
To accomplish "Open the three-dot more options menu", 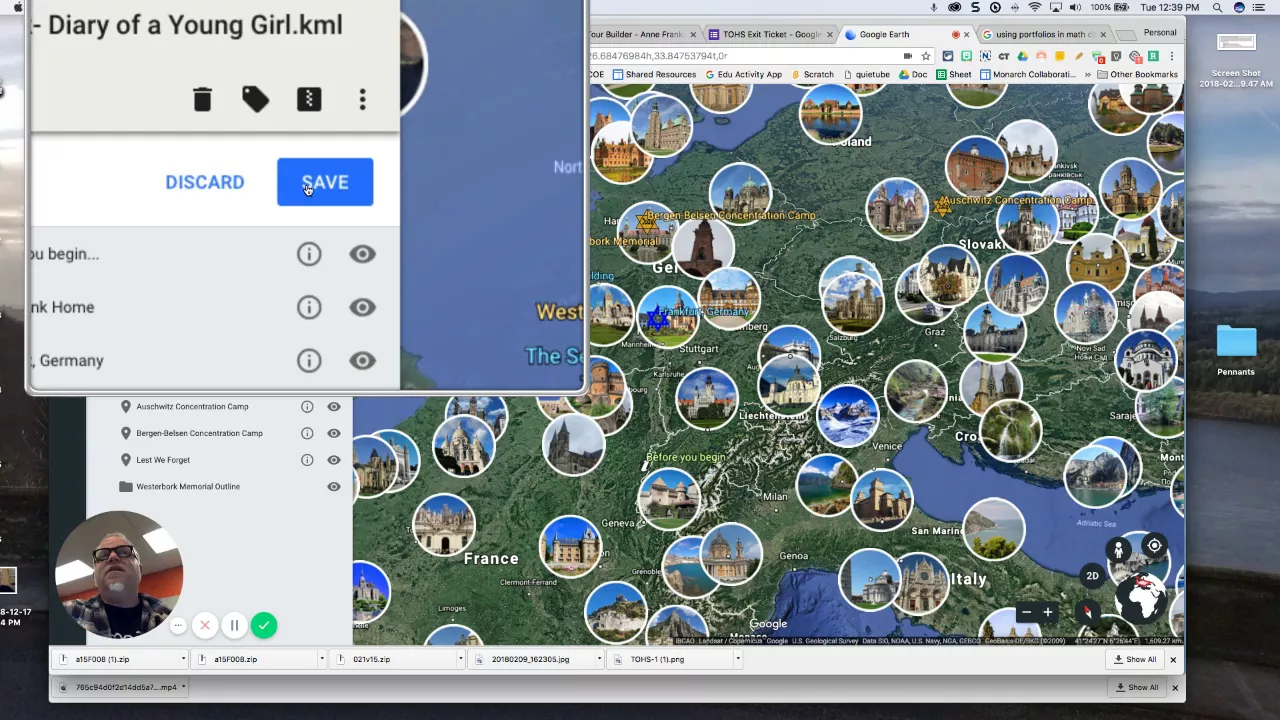I will tap(362, 99).
